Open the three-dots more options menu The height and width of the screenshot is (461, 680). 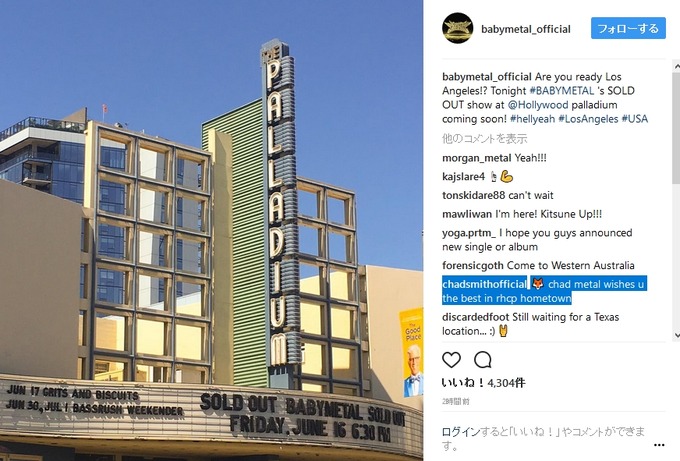point(659,445)
